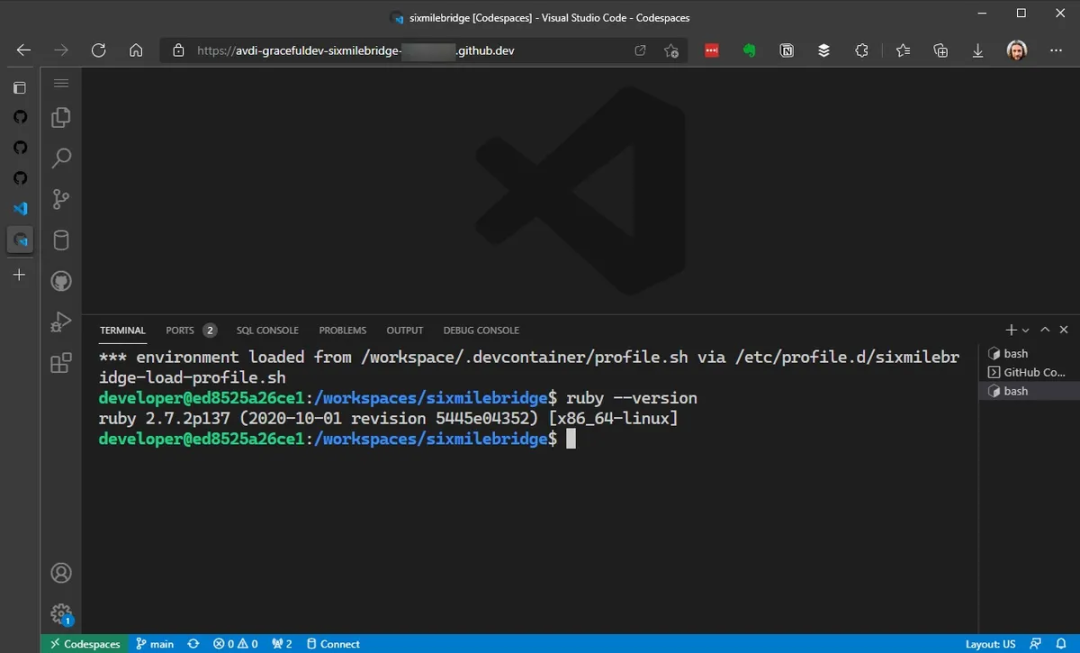View site info via lock icon
The height and width of the screenshot is (653, 1080).
click(178, 50)
